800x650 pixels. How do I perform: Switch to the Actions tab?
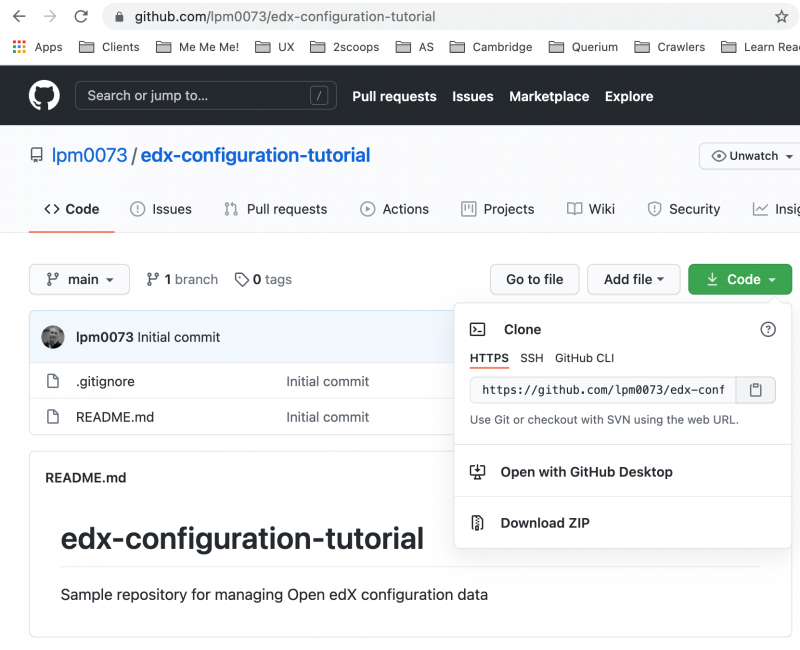coord(395,209)
